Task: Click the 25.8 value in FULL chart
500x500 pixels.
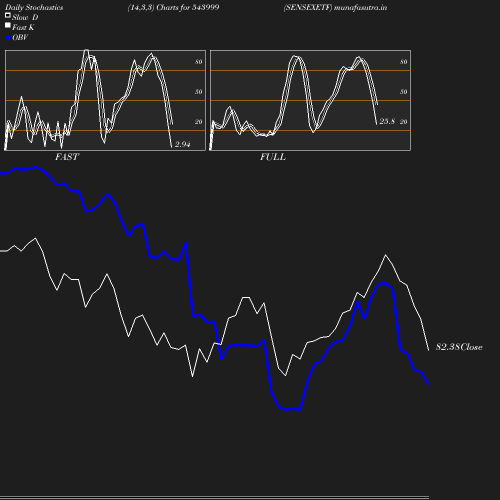Action: 387,121
